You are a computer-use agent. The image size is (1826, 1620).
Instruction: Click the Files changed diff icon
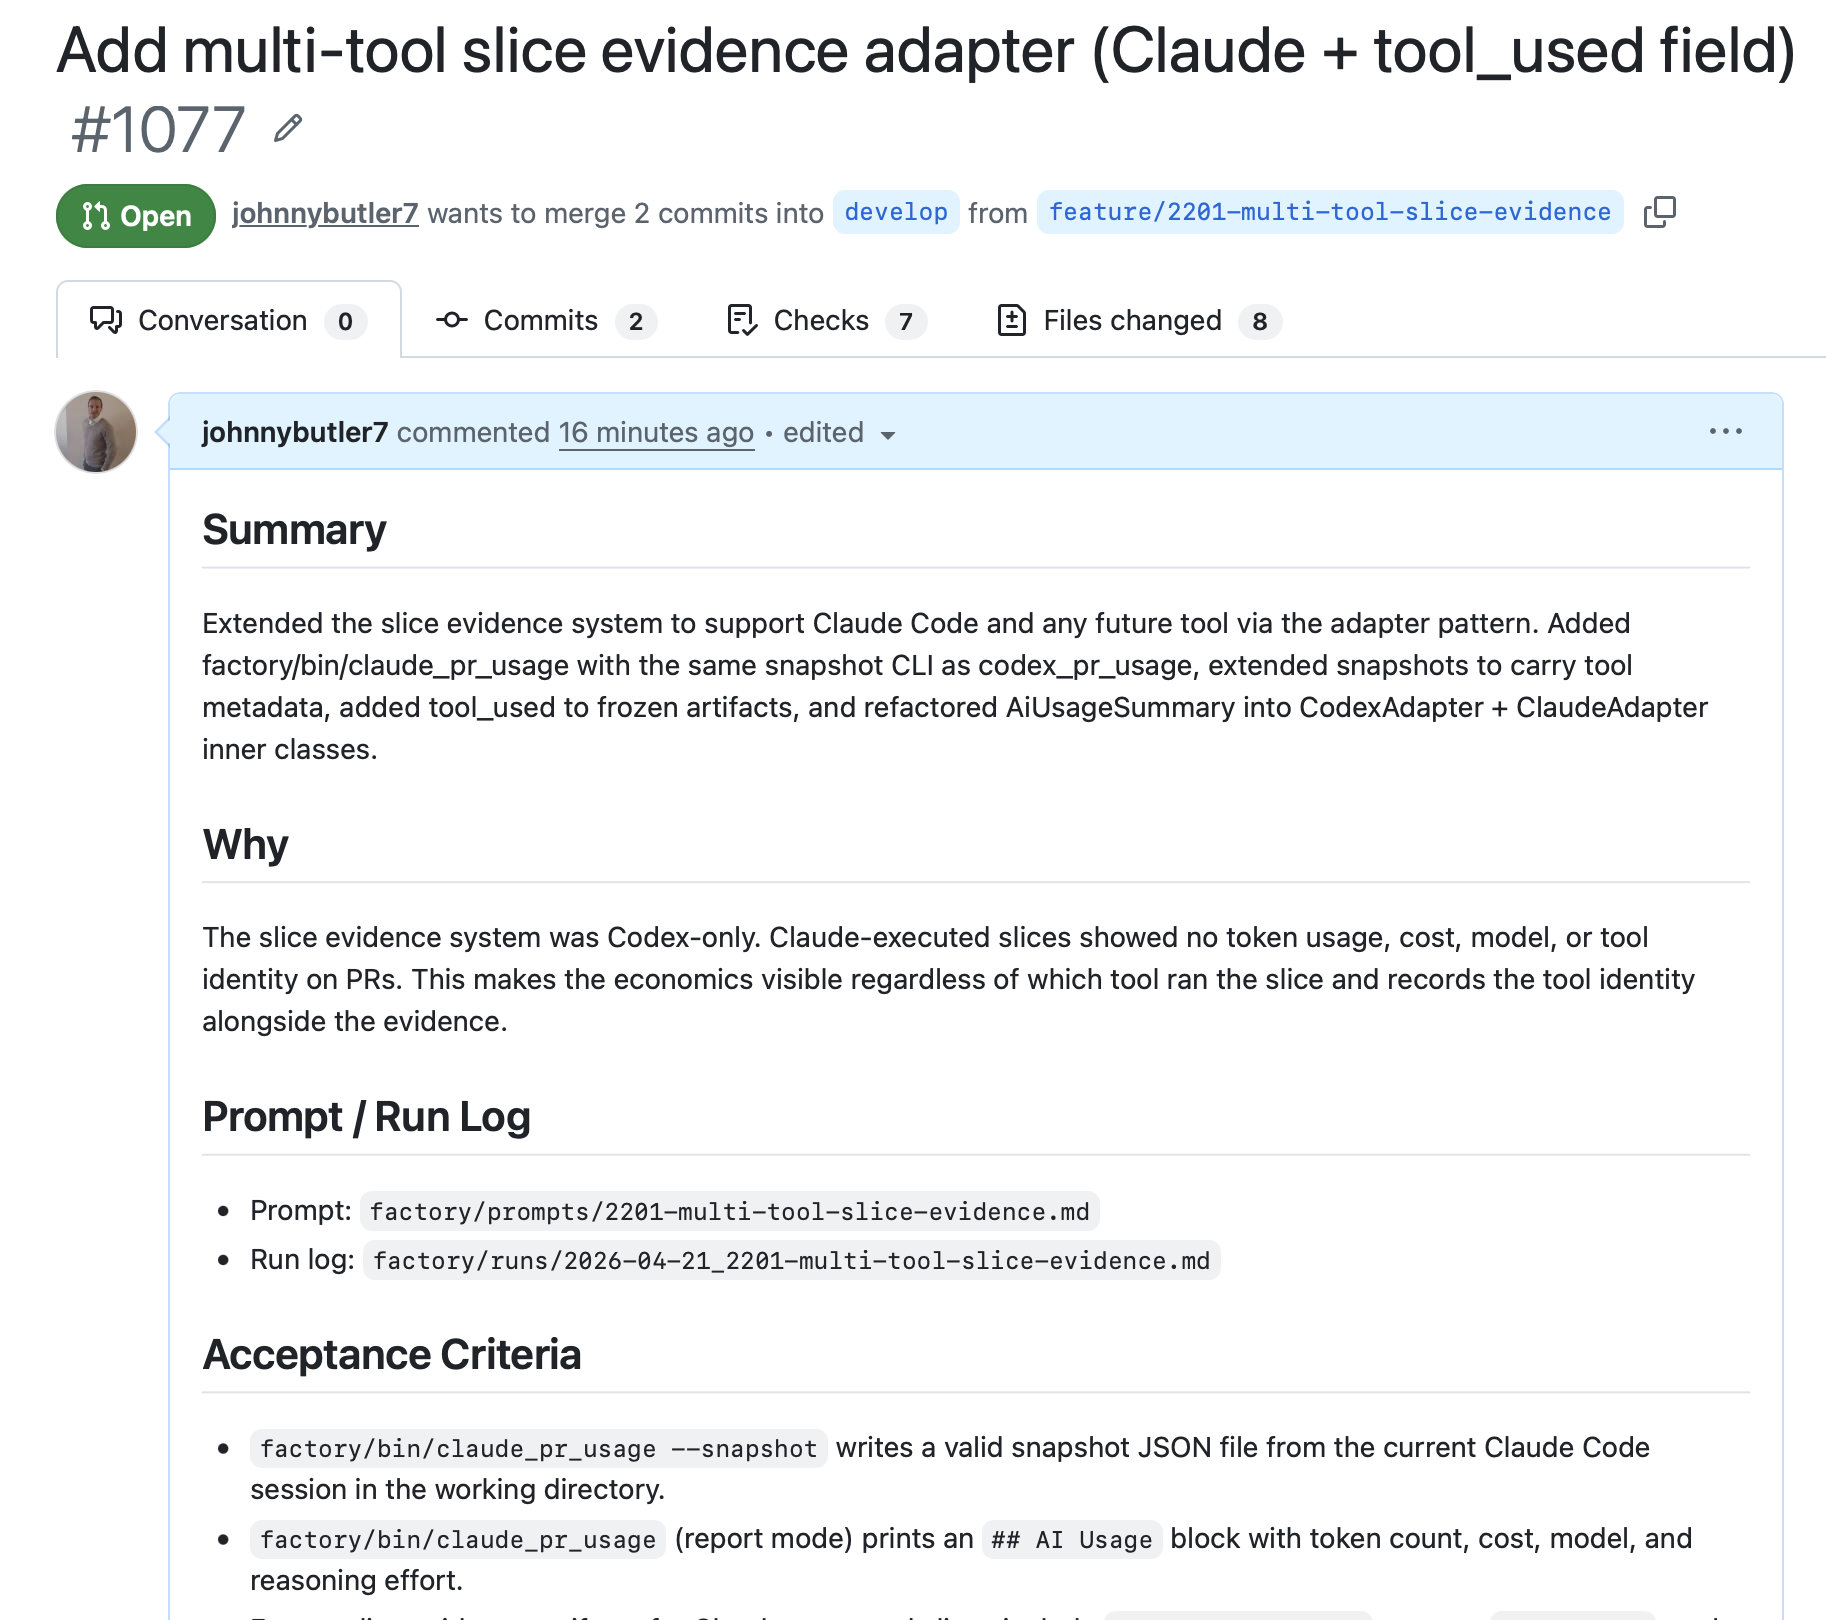1011,320
